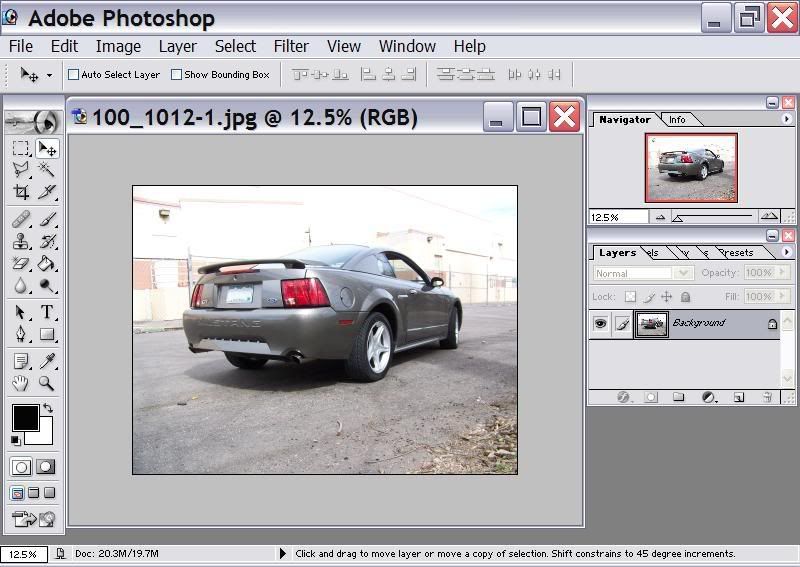Image resolution: width=800 pixels, height=567 pixels.
Task: Click the Navigator zoom in button
Action: point(769,216)
